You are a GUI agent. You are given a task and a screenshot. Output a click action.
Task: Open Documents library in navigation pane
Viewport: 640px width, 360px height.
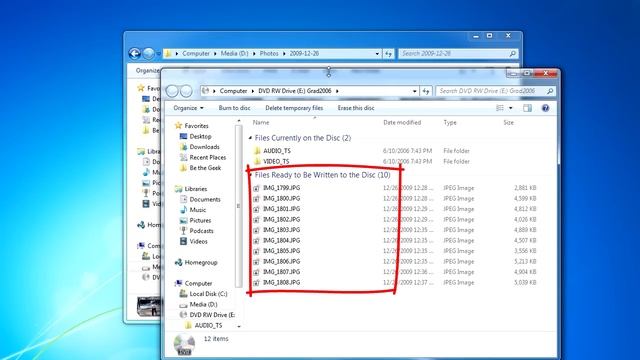pyautogui.click(x=205, y=199)
